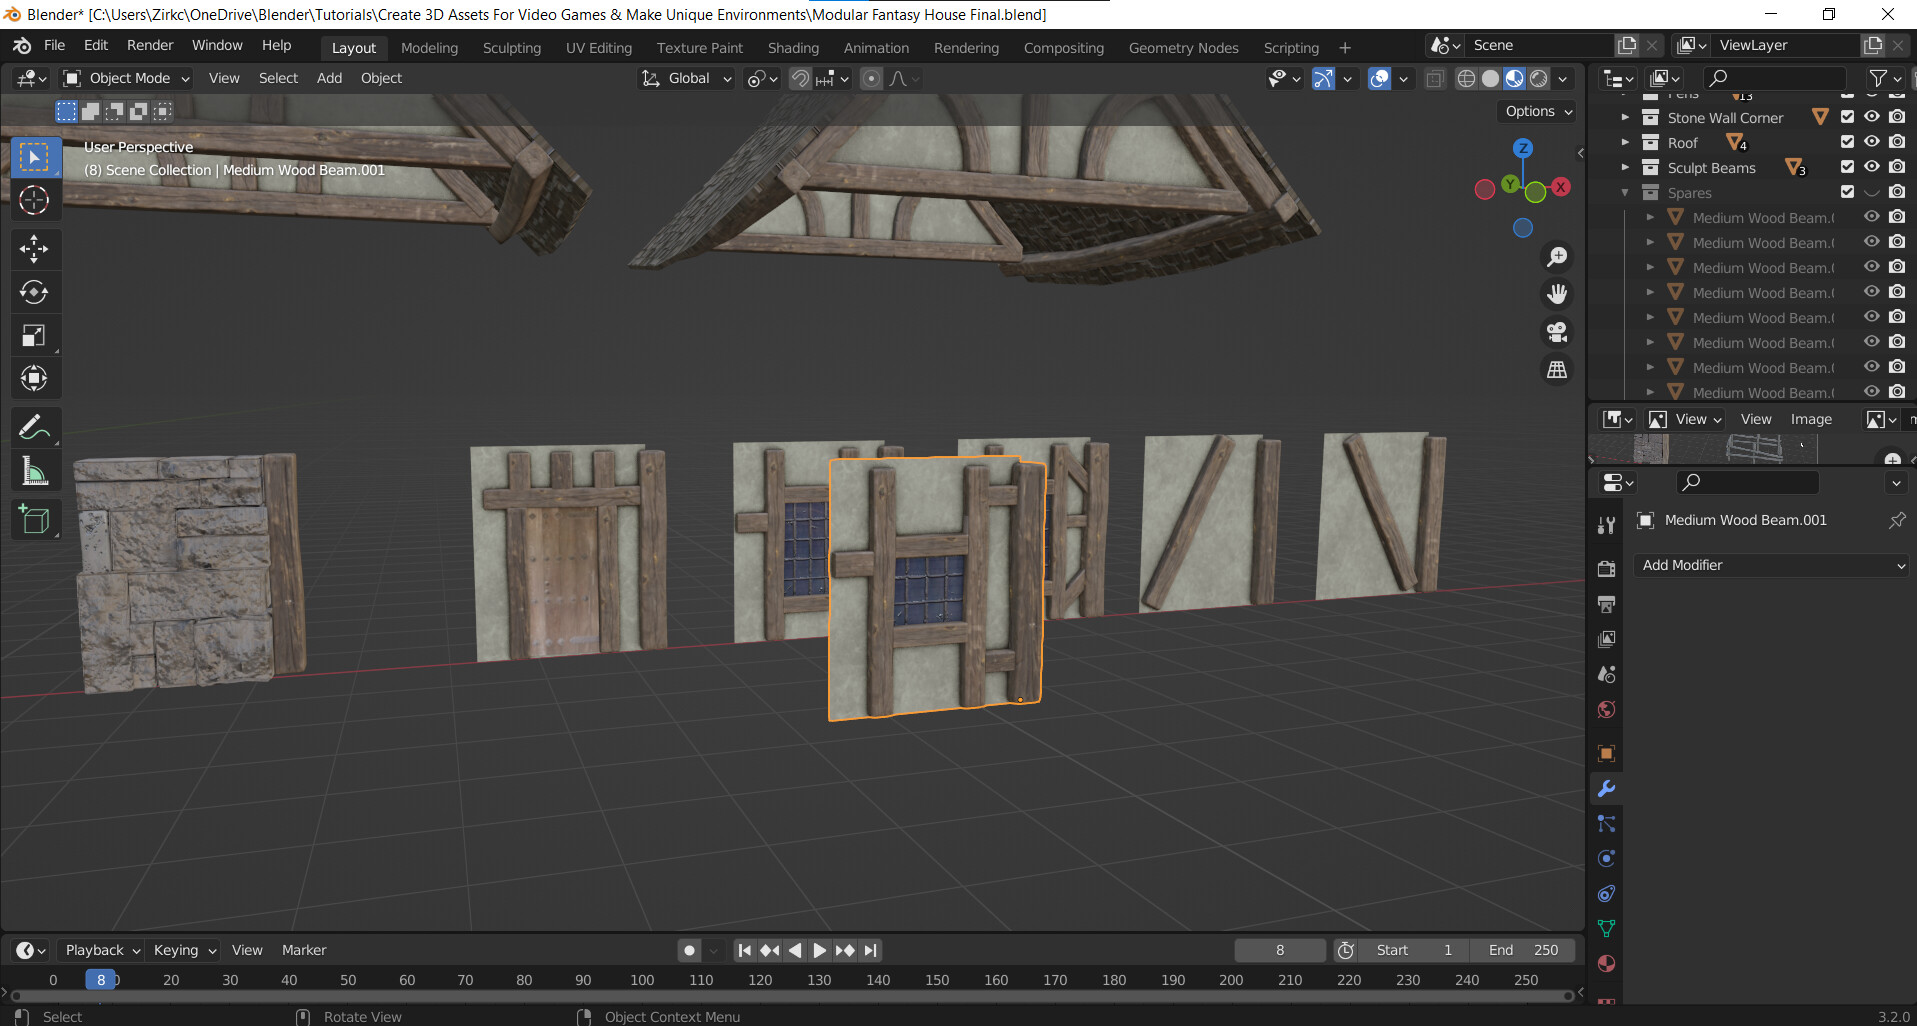Select the Measure tool
The width and height of the screenshot is (1917, 1026).
point(34,471)
